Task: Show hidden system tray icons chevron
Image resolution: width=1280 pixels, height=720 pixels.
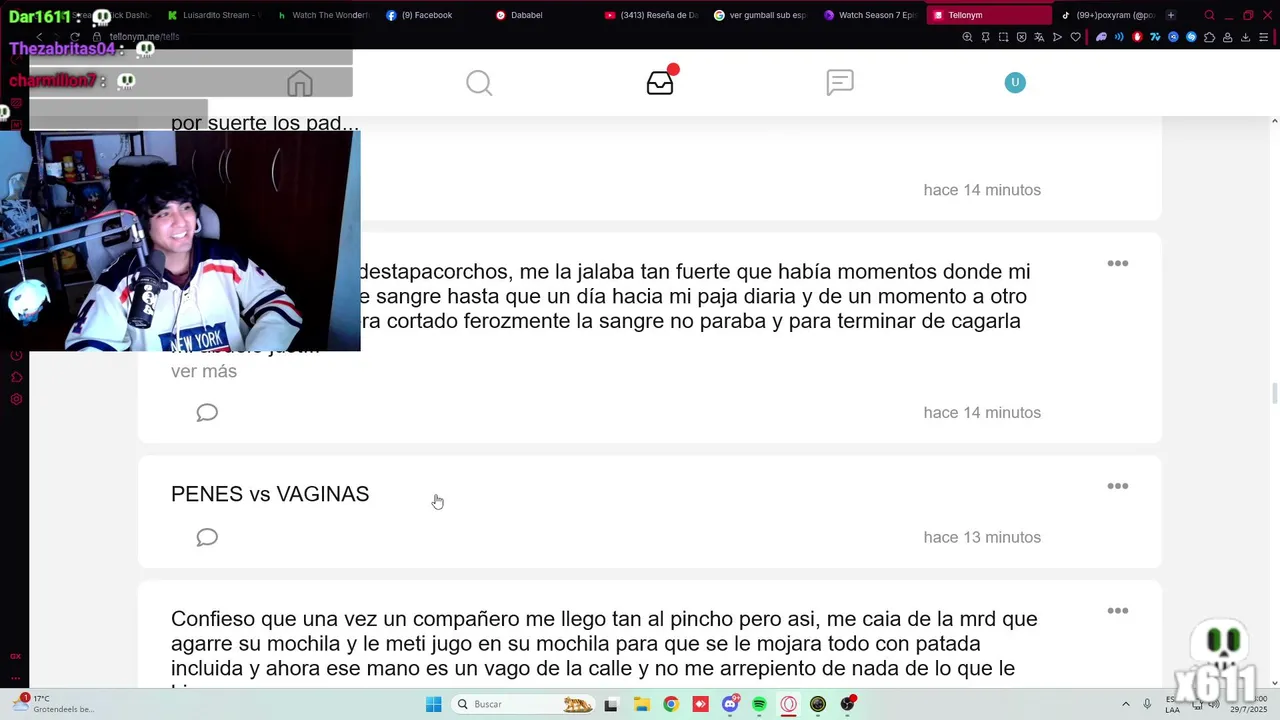Action: click(1125, 704)
